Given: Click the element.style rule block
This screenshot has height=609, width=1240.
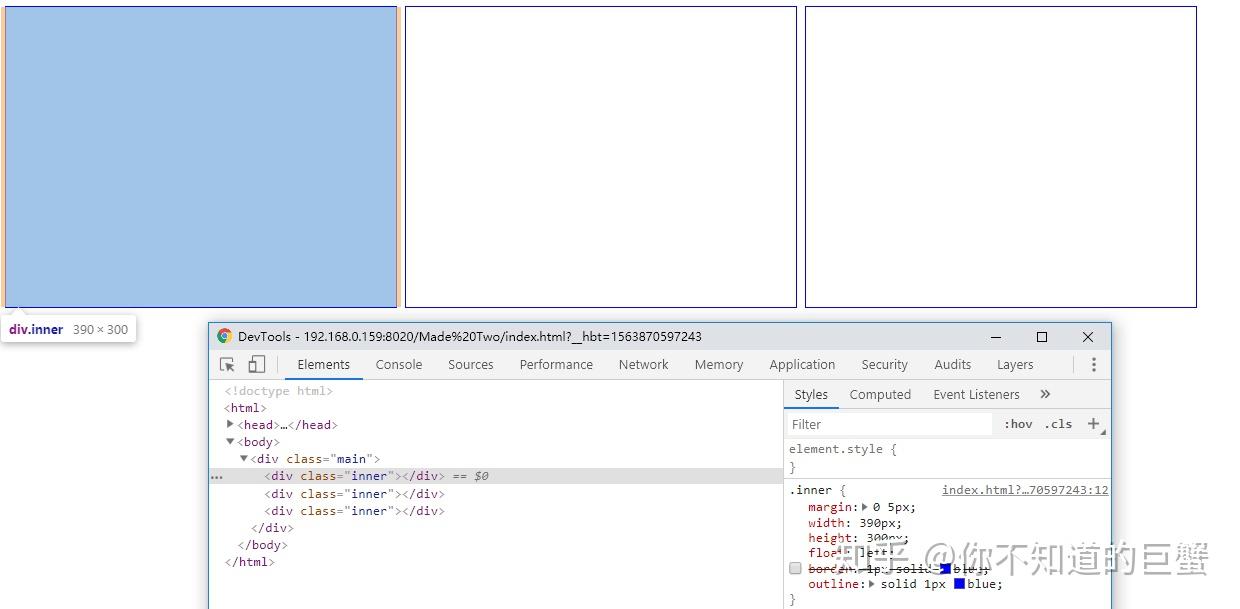Looking at the screenshot, I should (x=947, y=458).
